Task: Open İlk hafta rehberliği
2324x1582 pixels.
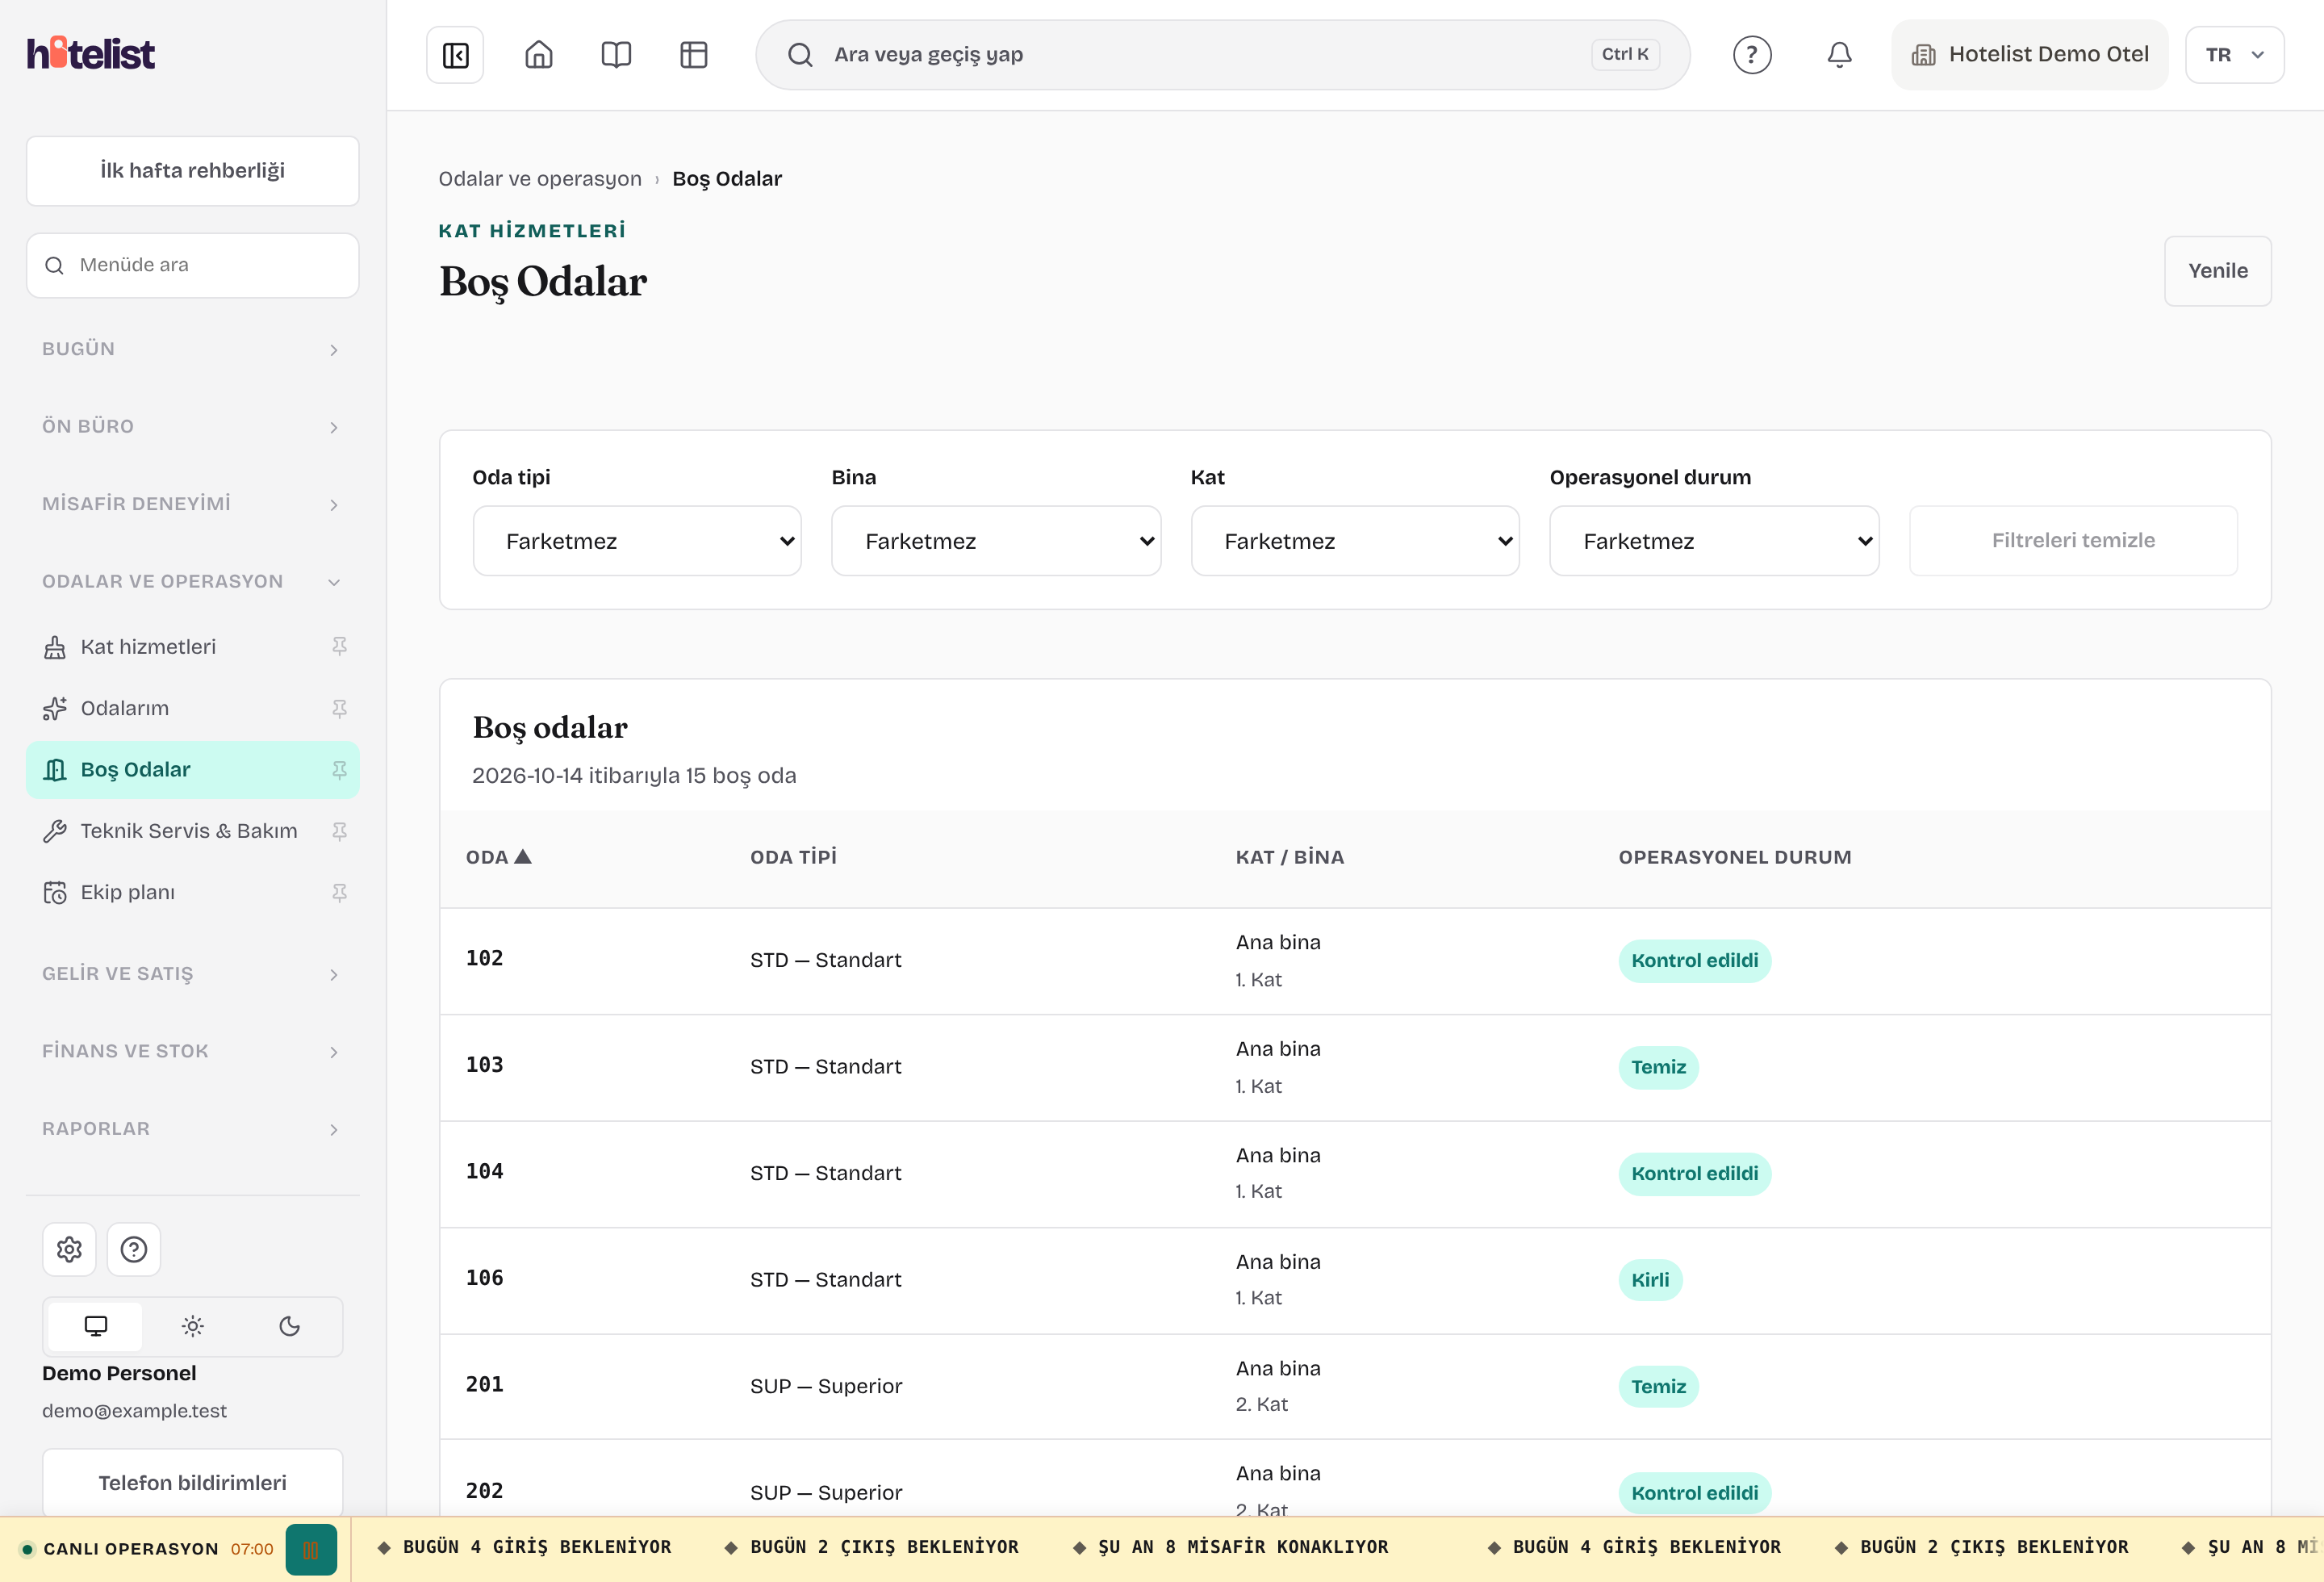Action: 193,171
